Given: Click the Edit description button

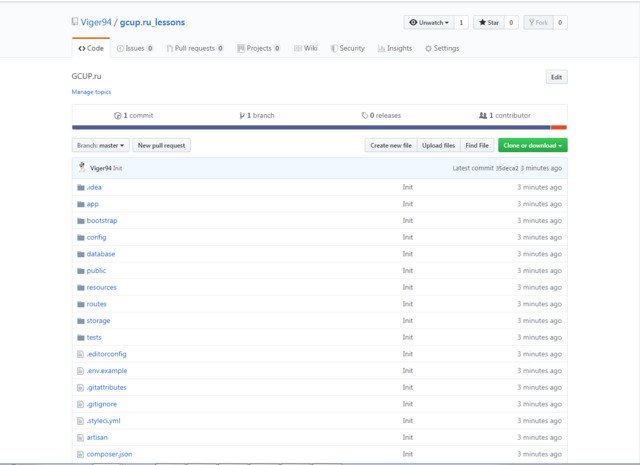Looking at the screenshot, I should pyautogui.click(x=557, y=77).
